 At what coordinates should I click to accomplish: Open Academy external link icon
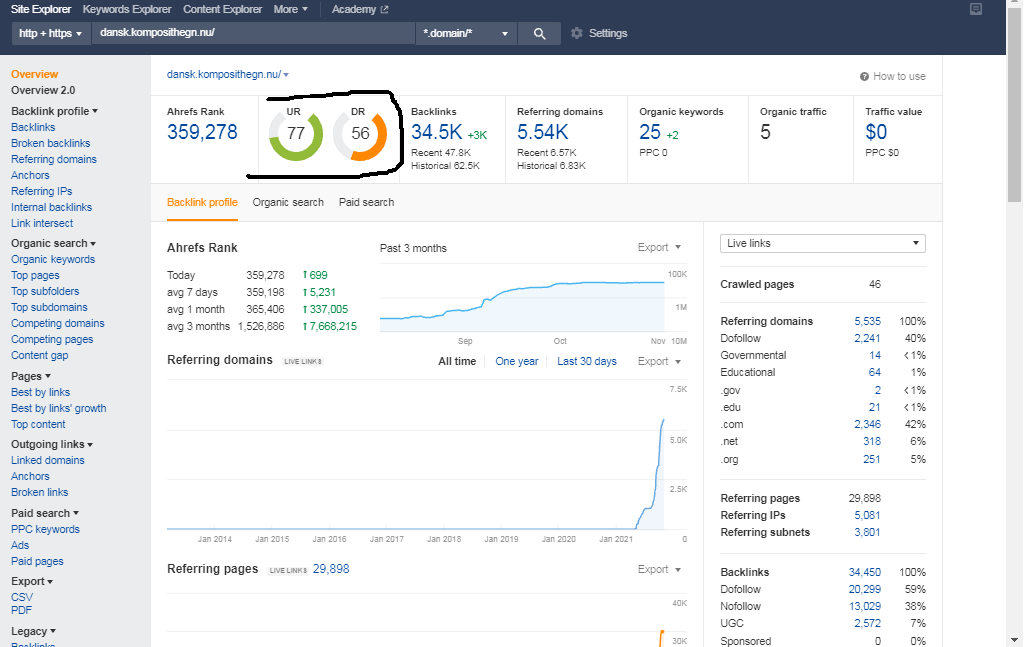[x=384, y=9]
